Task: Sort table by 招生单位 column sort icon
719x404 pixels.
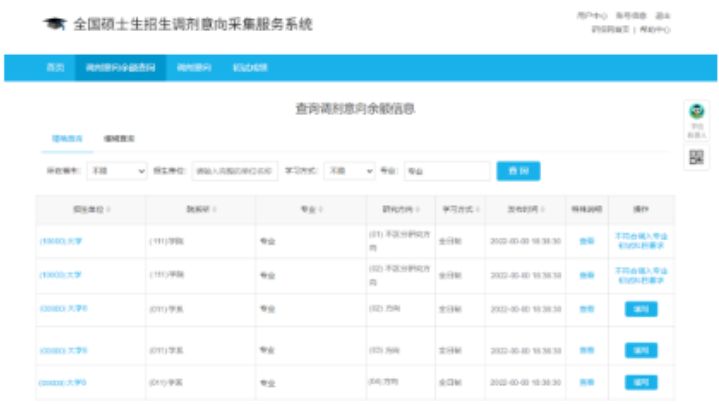Action: coord(109,210)
